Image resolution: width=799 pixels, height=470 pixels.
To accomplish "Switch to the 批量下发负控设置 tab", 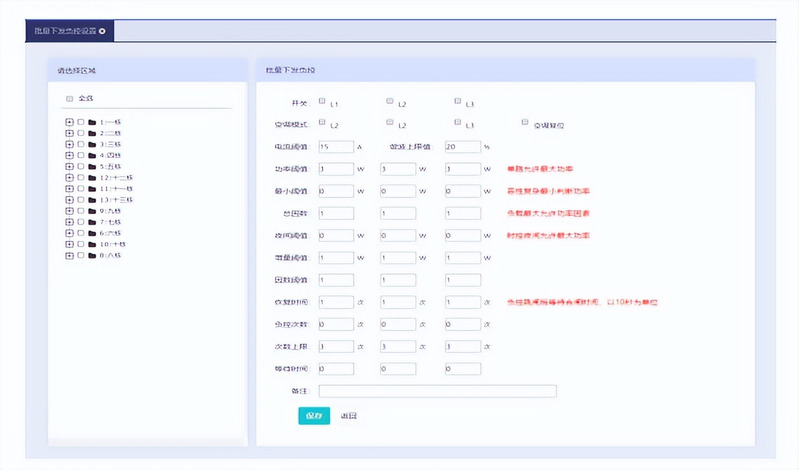I will pos(64,31).
